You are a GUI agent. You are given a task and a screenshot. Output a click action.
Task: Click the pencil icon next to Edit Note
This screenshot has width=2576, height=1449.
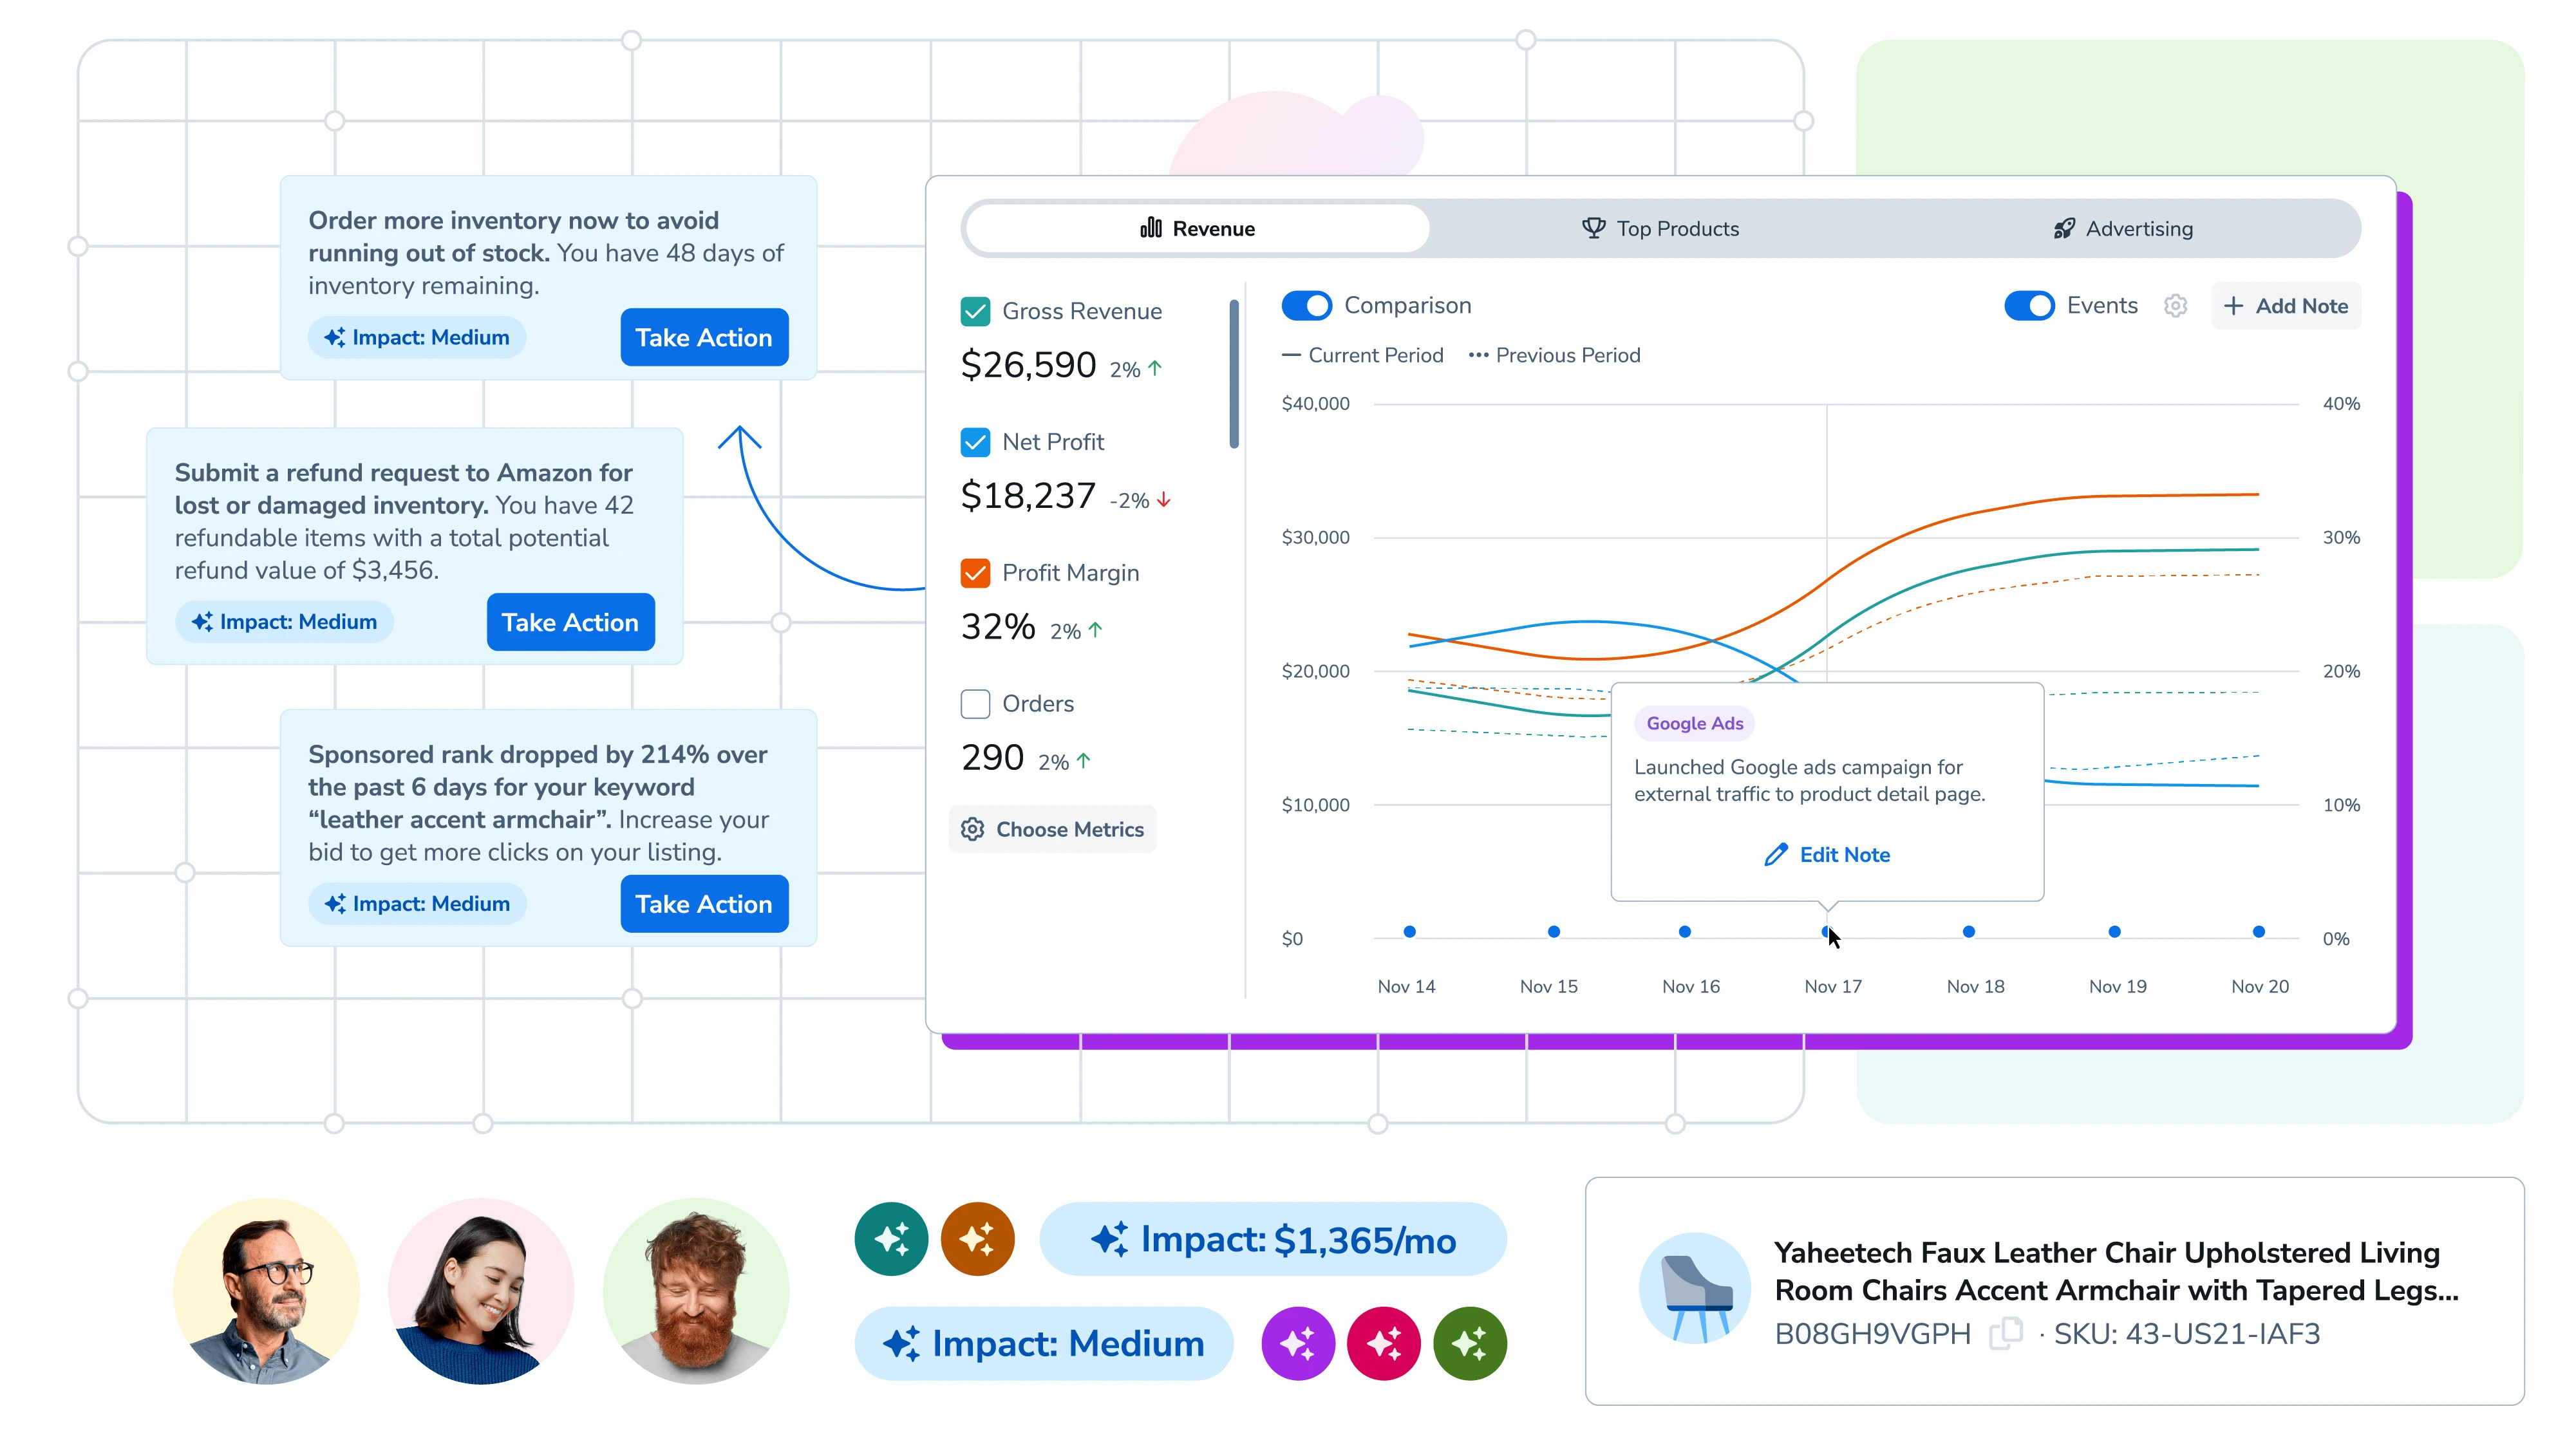point(1777,854)
